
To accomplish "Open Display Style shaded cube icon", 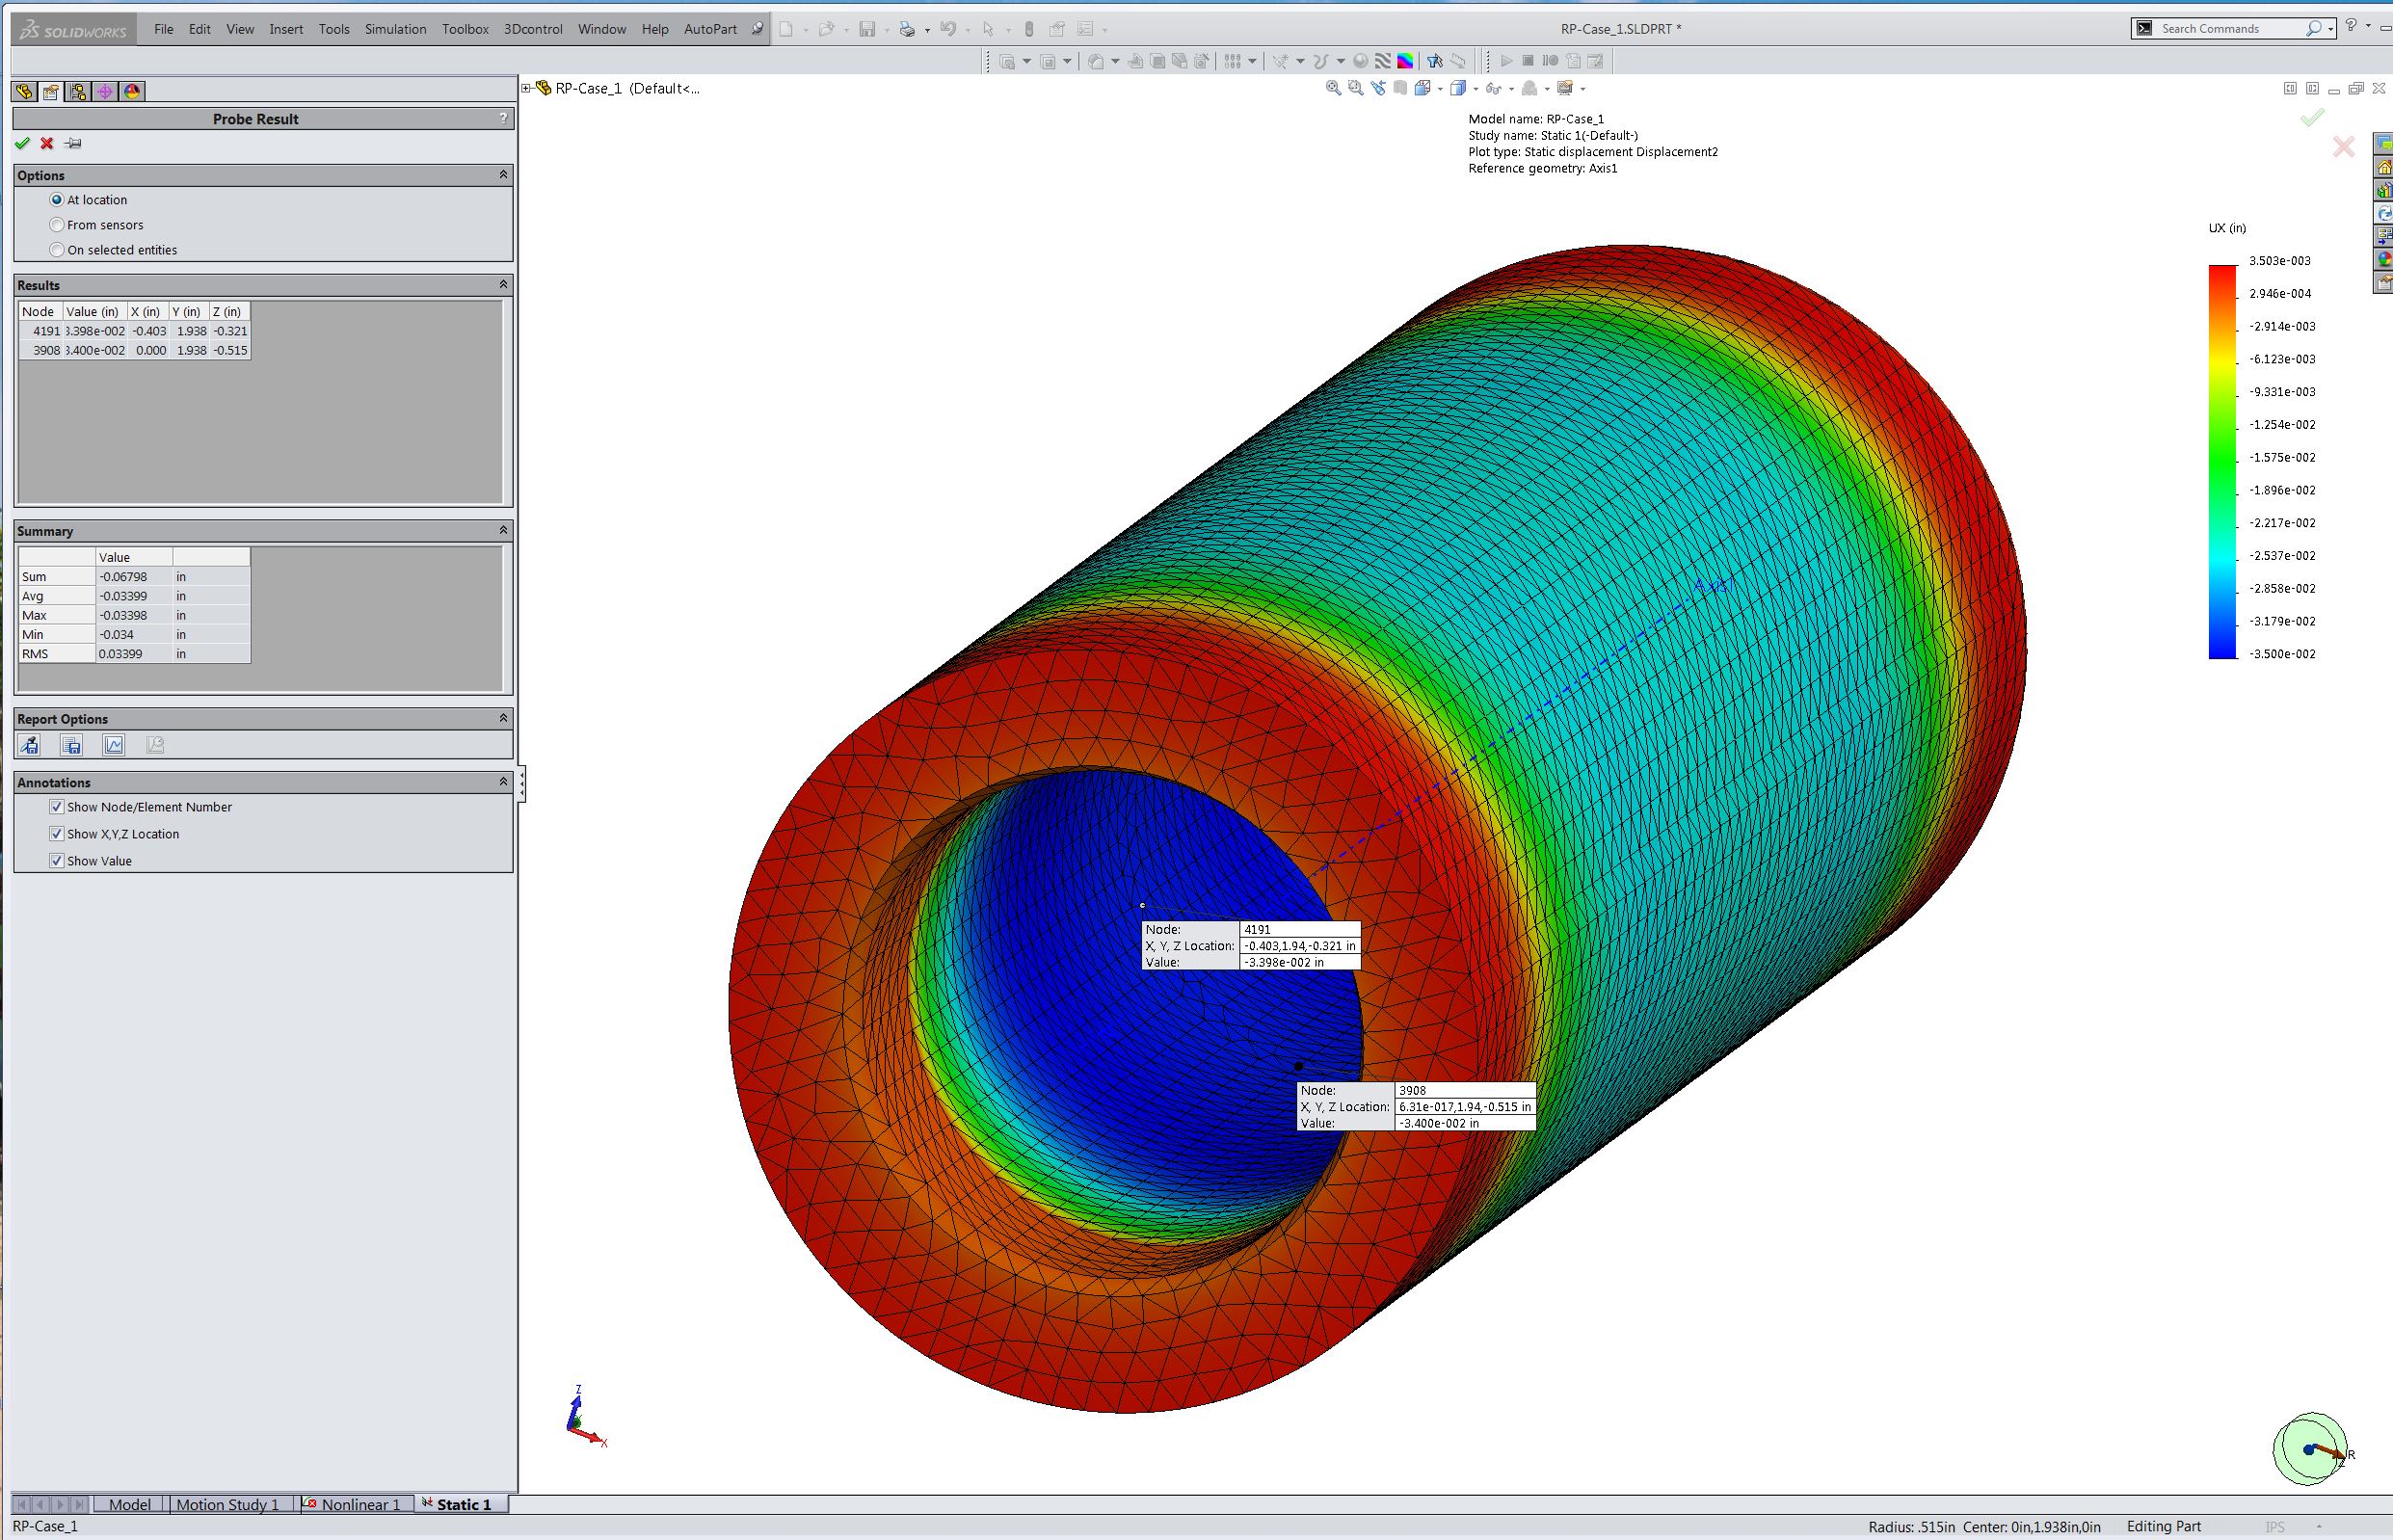I will coord(1458,88).
